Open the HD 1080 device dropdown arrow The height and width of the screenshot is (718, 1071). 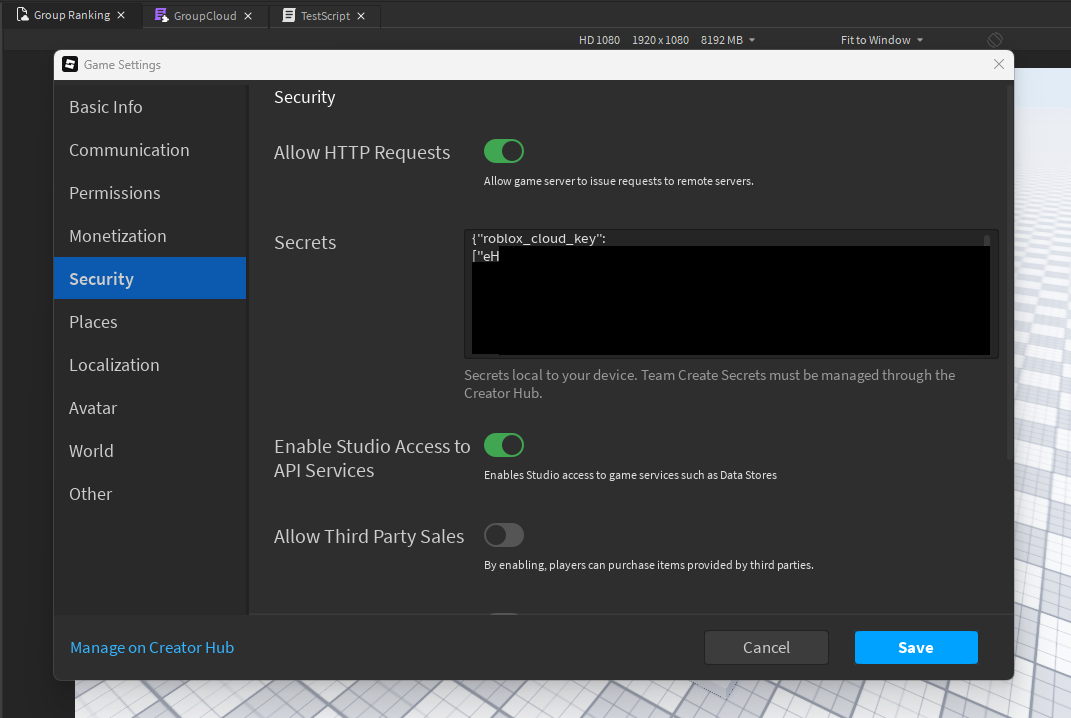752,40
